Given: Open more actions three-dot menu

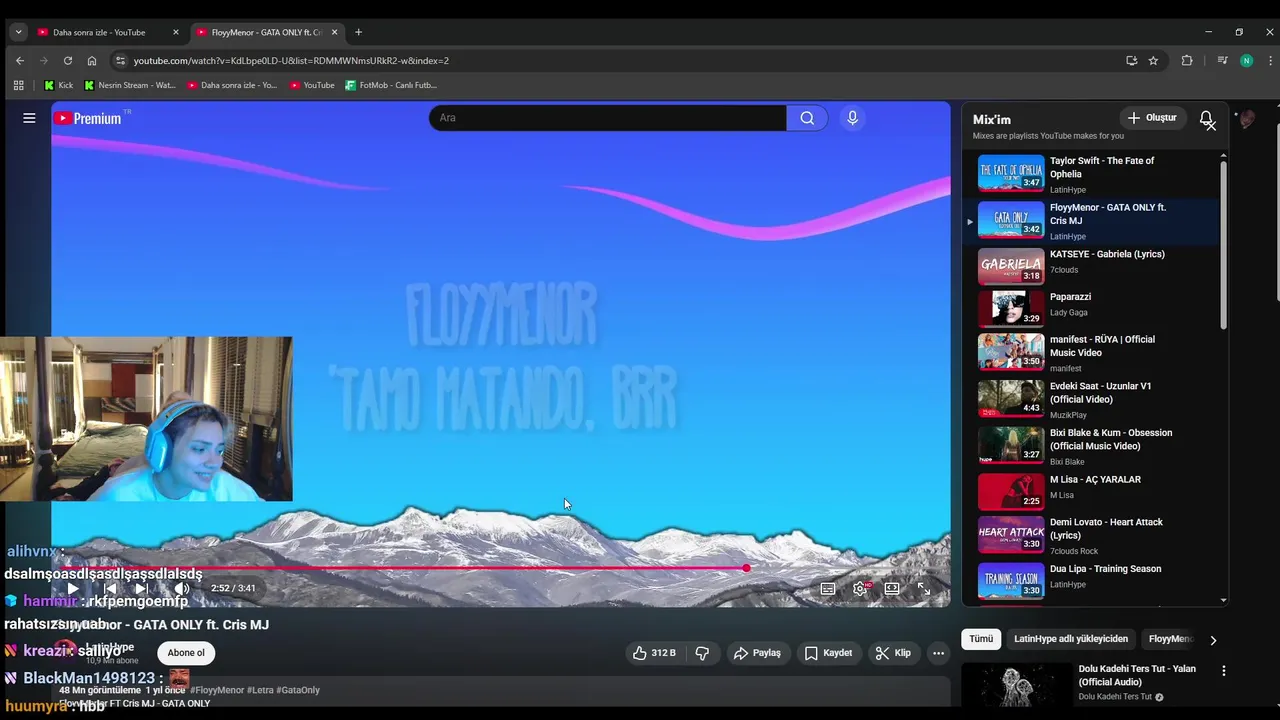Looking at the screenshot, I should (938, 653).
